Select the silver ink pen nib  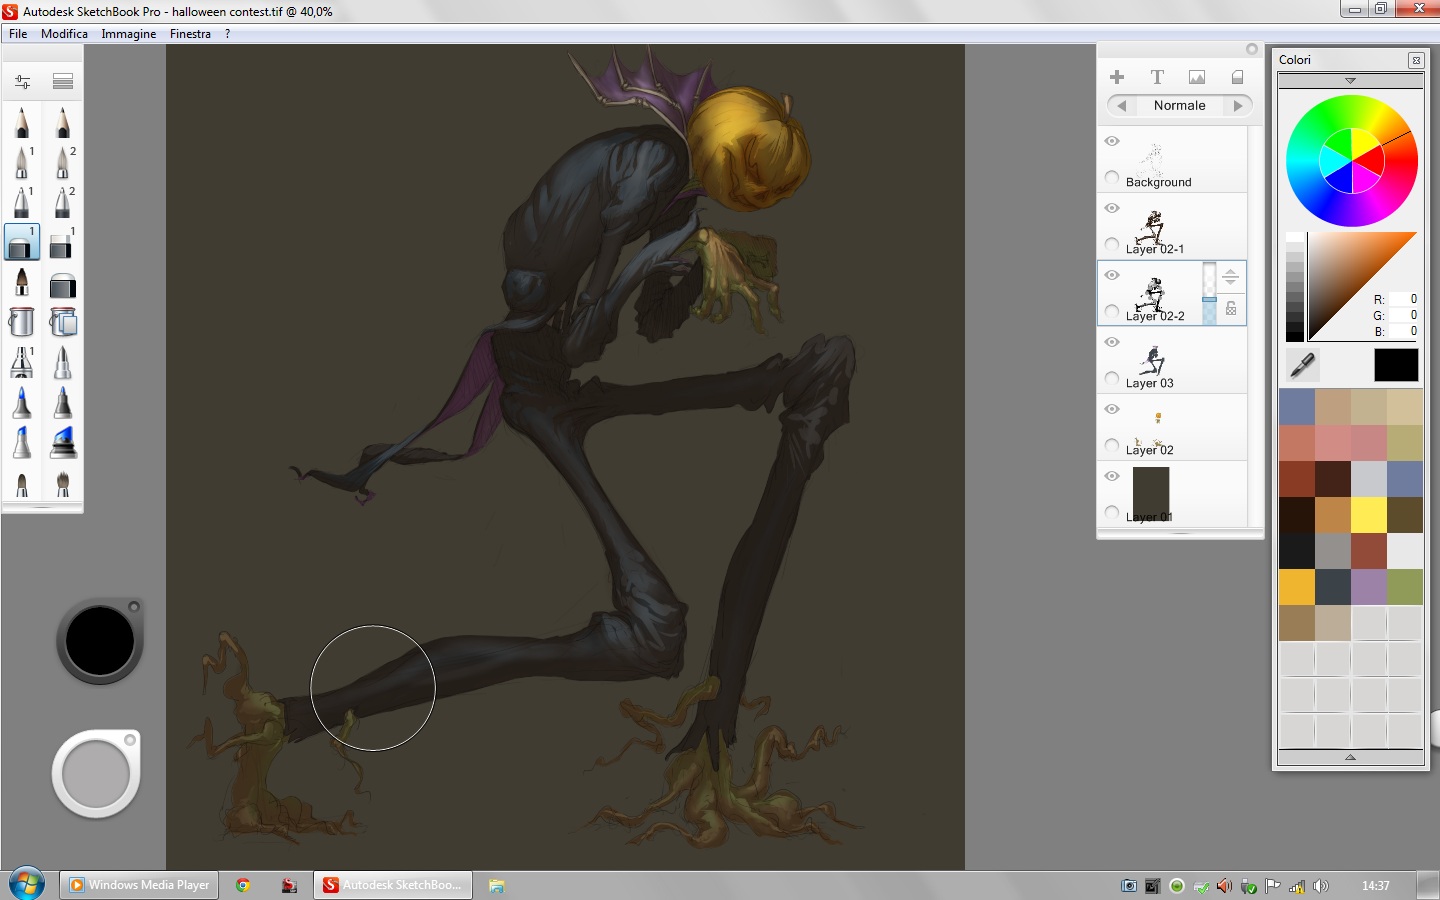pyautogui.click(x=62, y=362)
